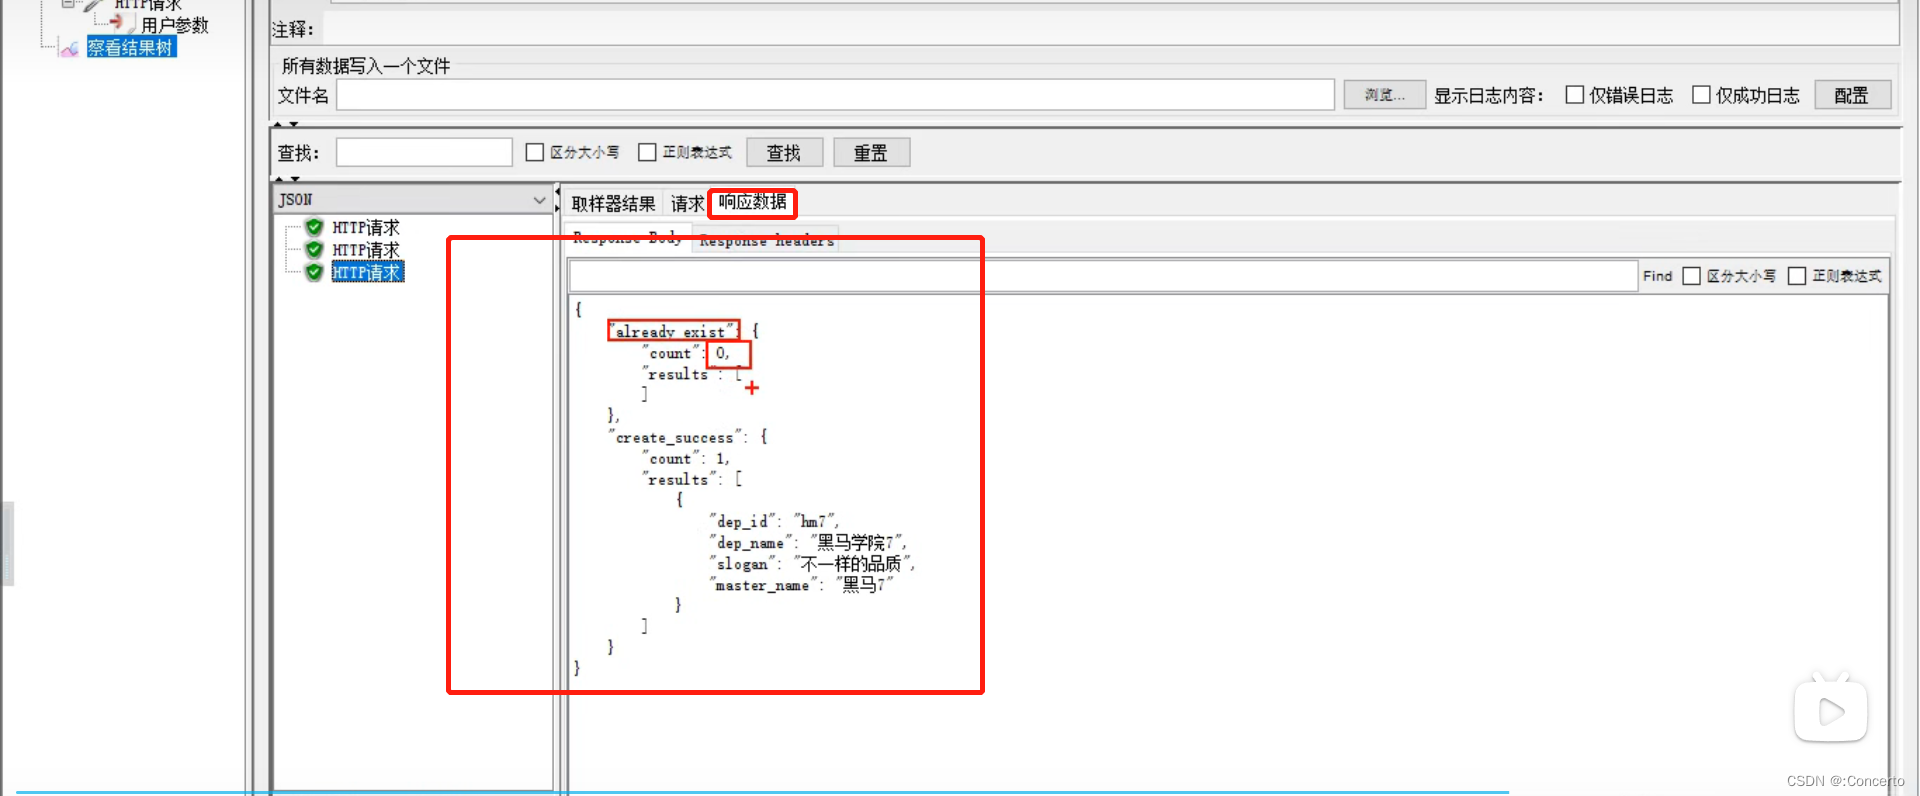Select the second HTTP请求 sample result
Image resolution: width=1920 pixels, height=796 pixels.
[x=366, y=249]
